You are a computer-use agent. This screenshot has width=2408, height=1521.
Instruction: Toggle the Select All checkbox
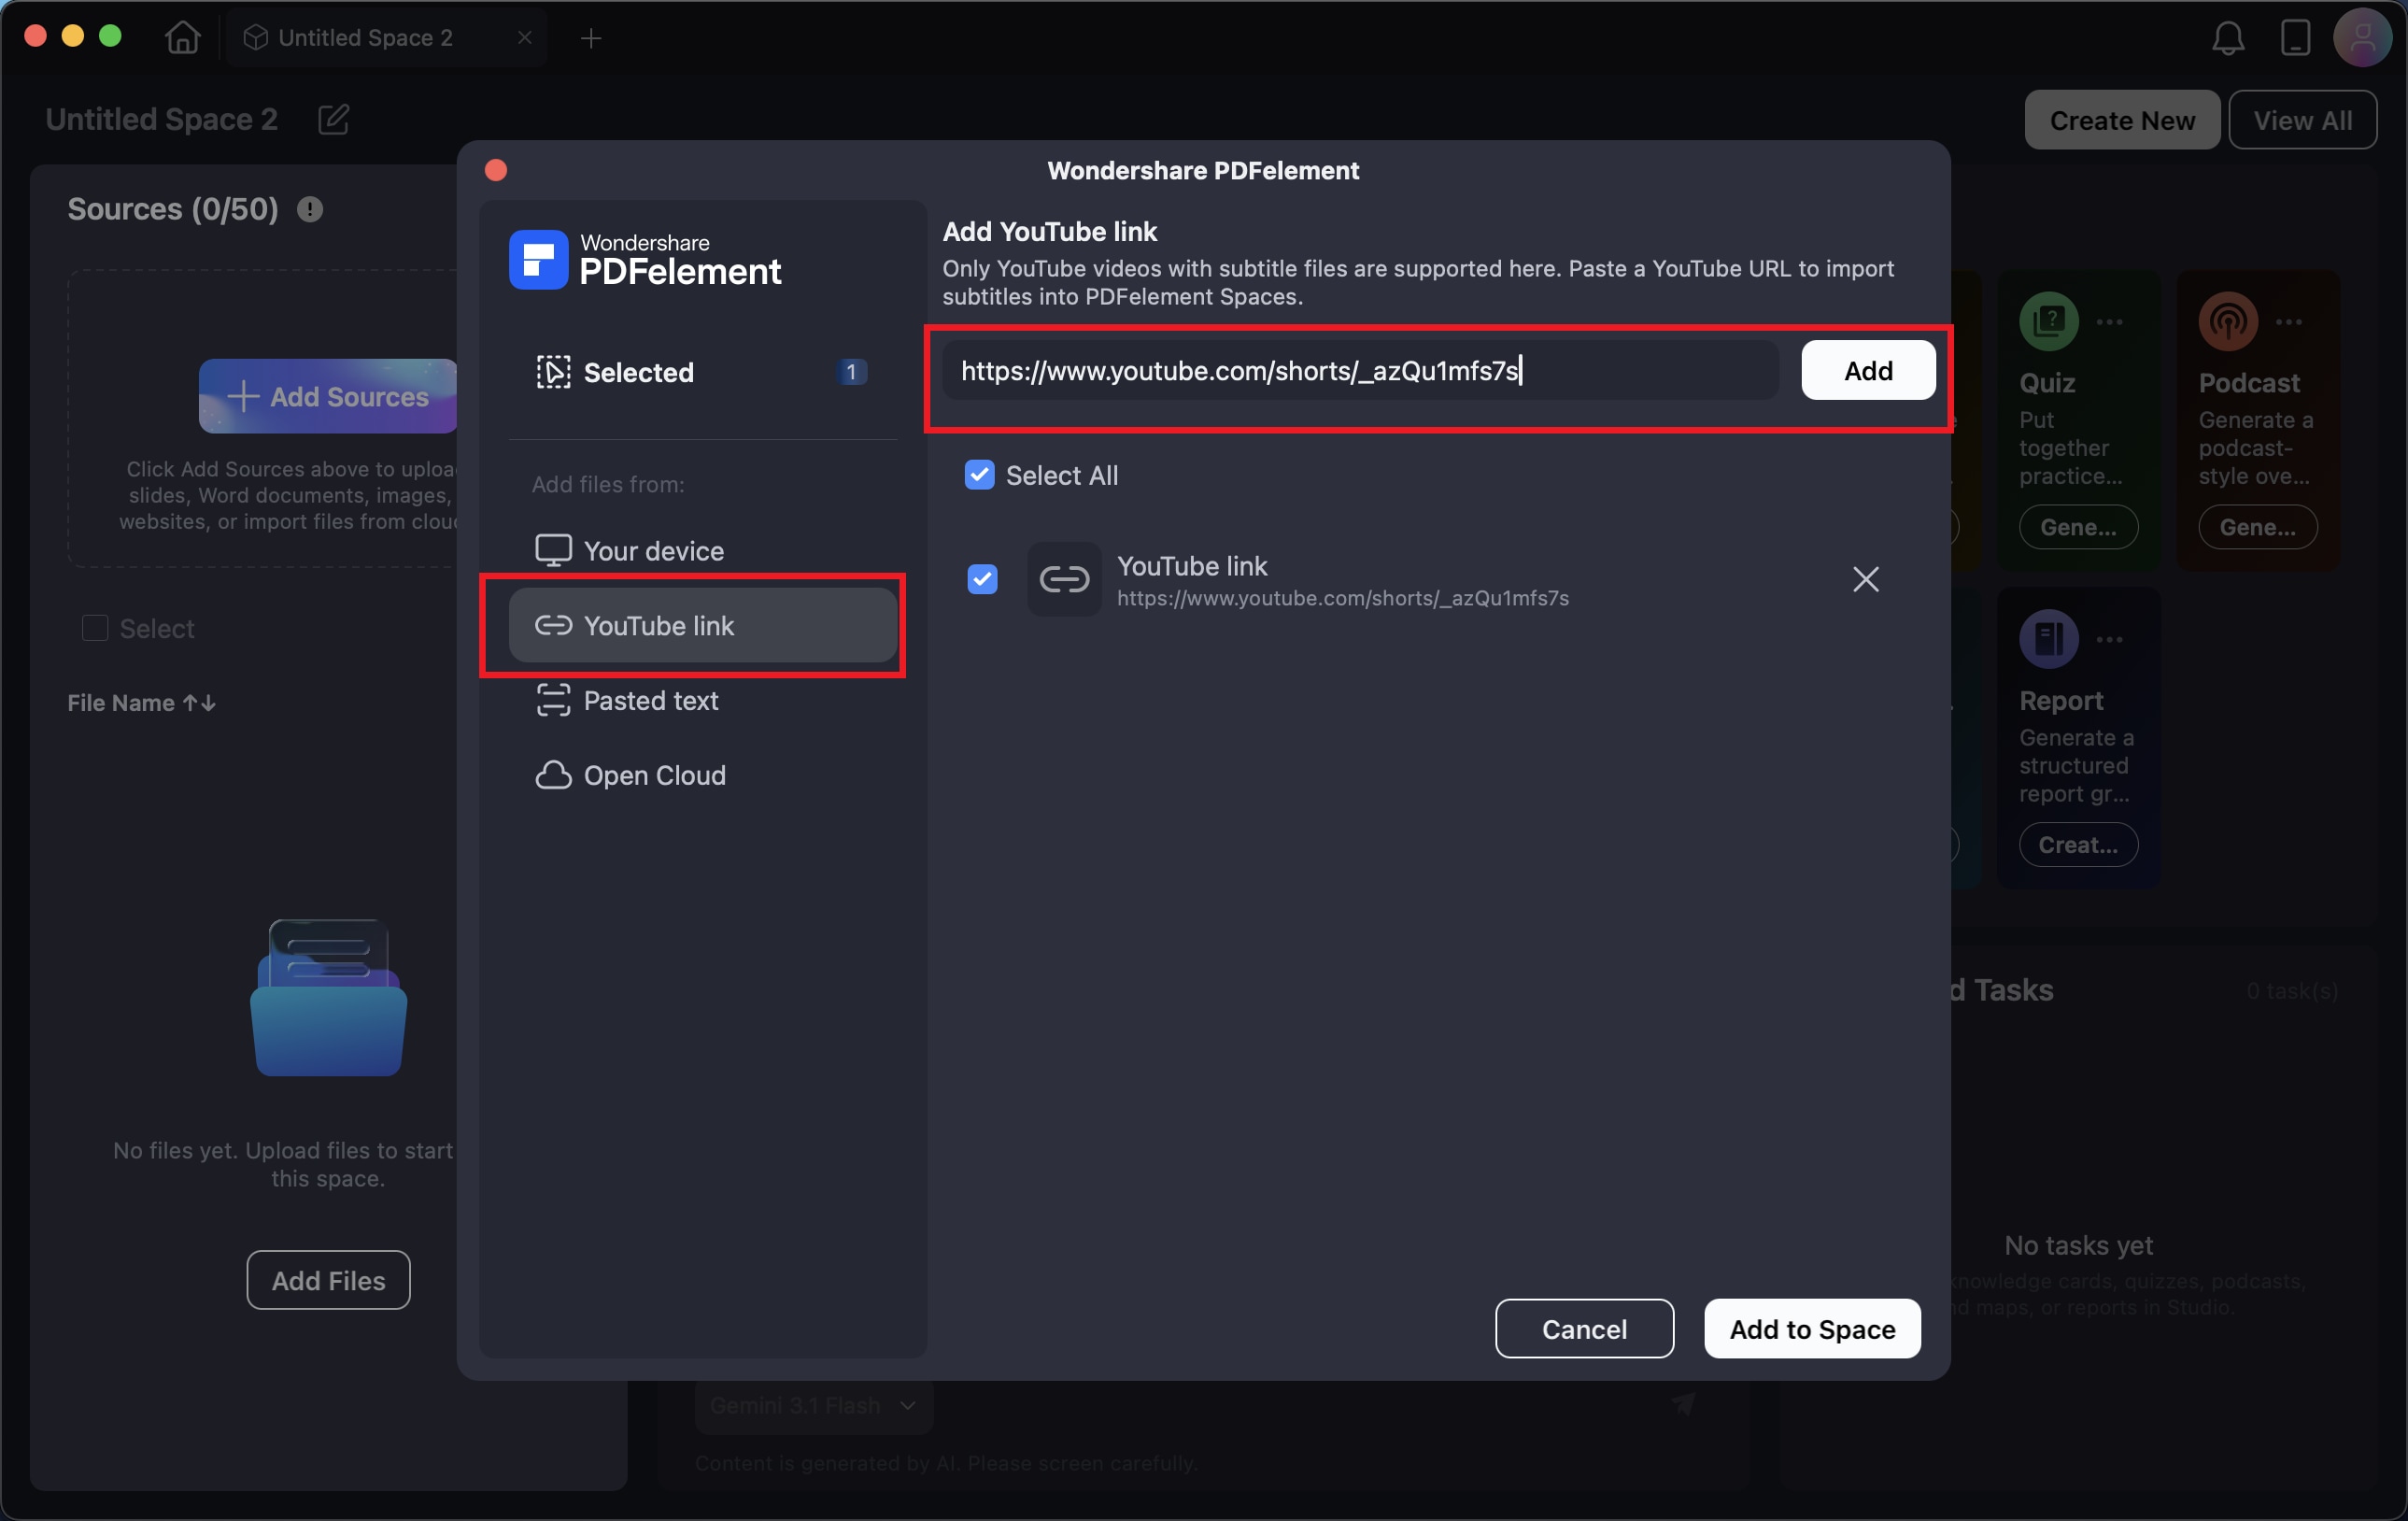coord(979,475)
